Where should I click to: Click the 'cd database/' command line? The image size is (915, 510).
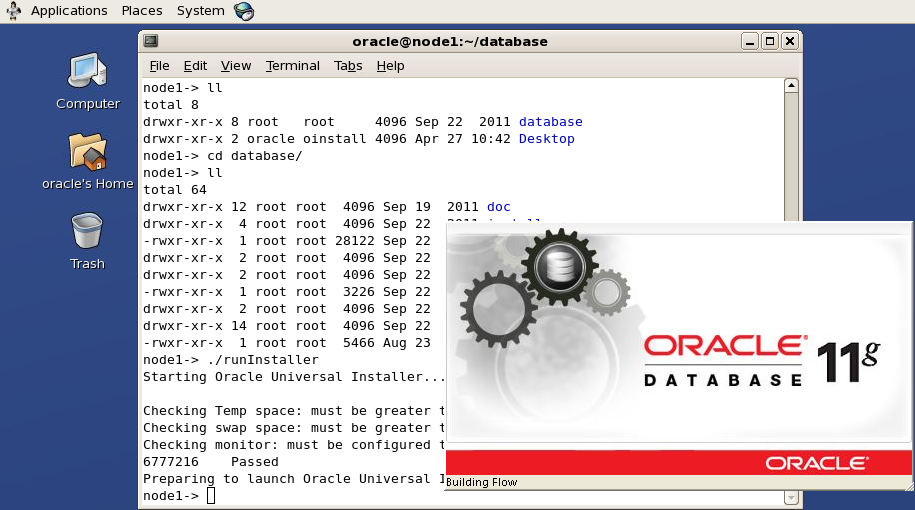pyautogui.click(x=254, y=156)
